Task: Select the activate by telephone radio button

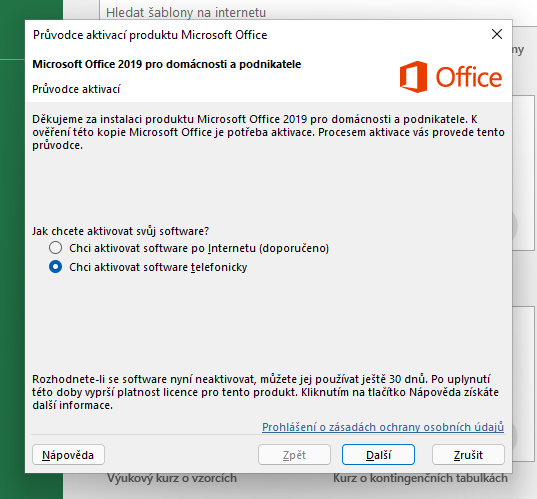Action: pos(55,267)
